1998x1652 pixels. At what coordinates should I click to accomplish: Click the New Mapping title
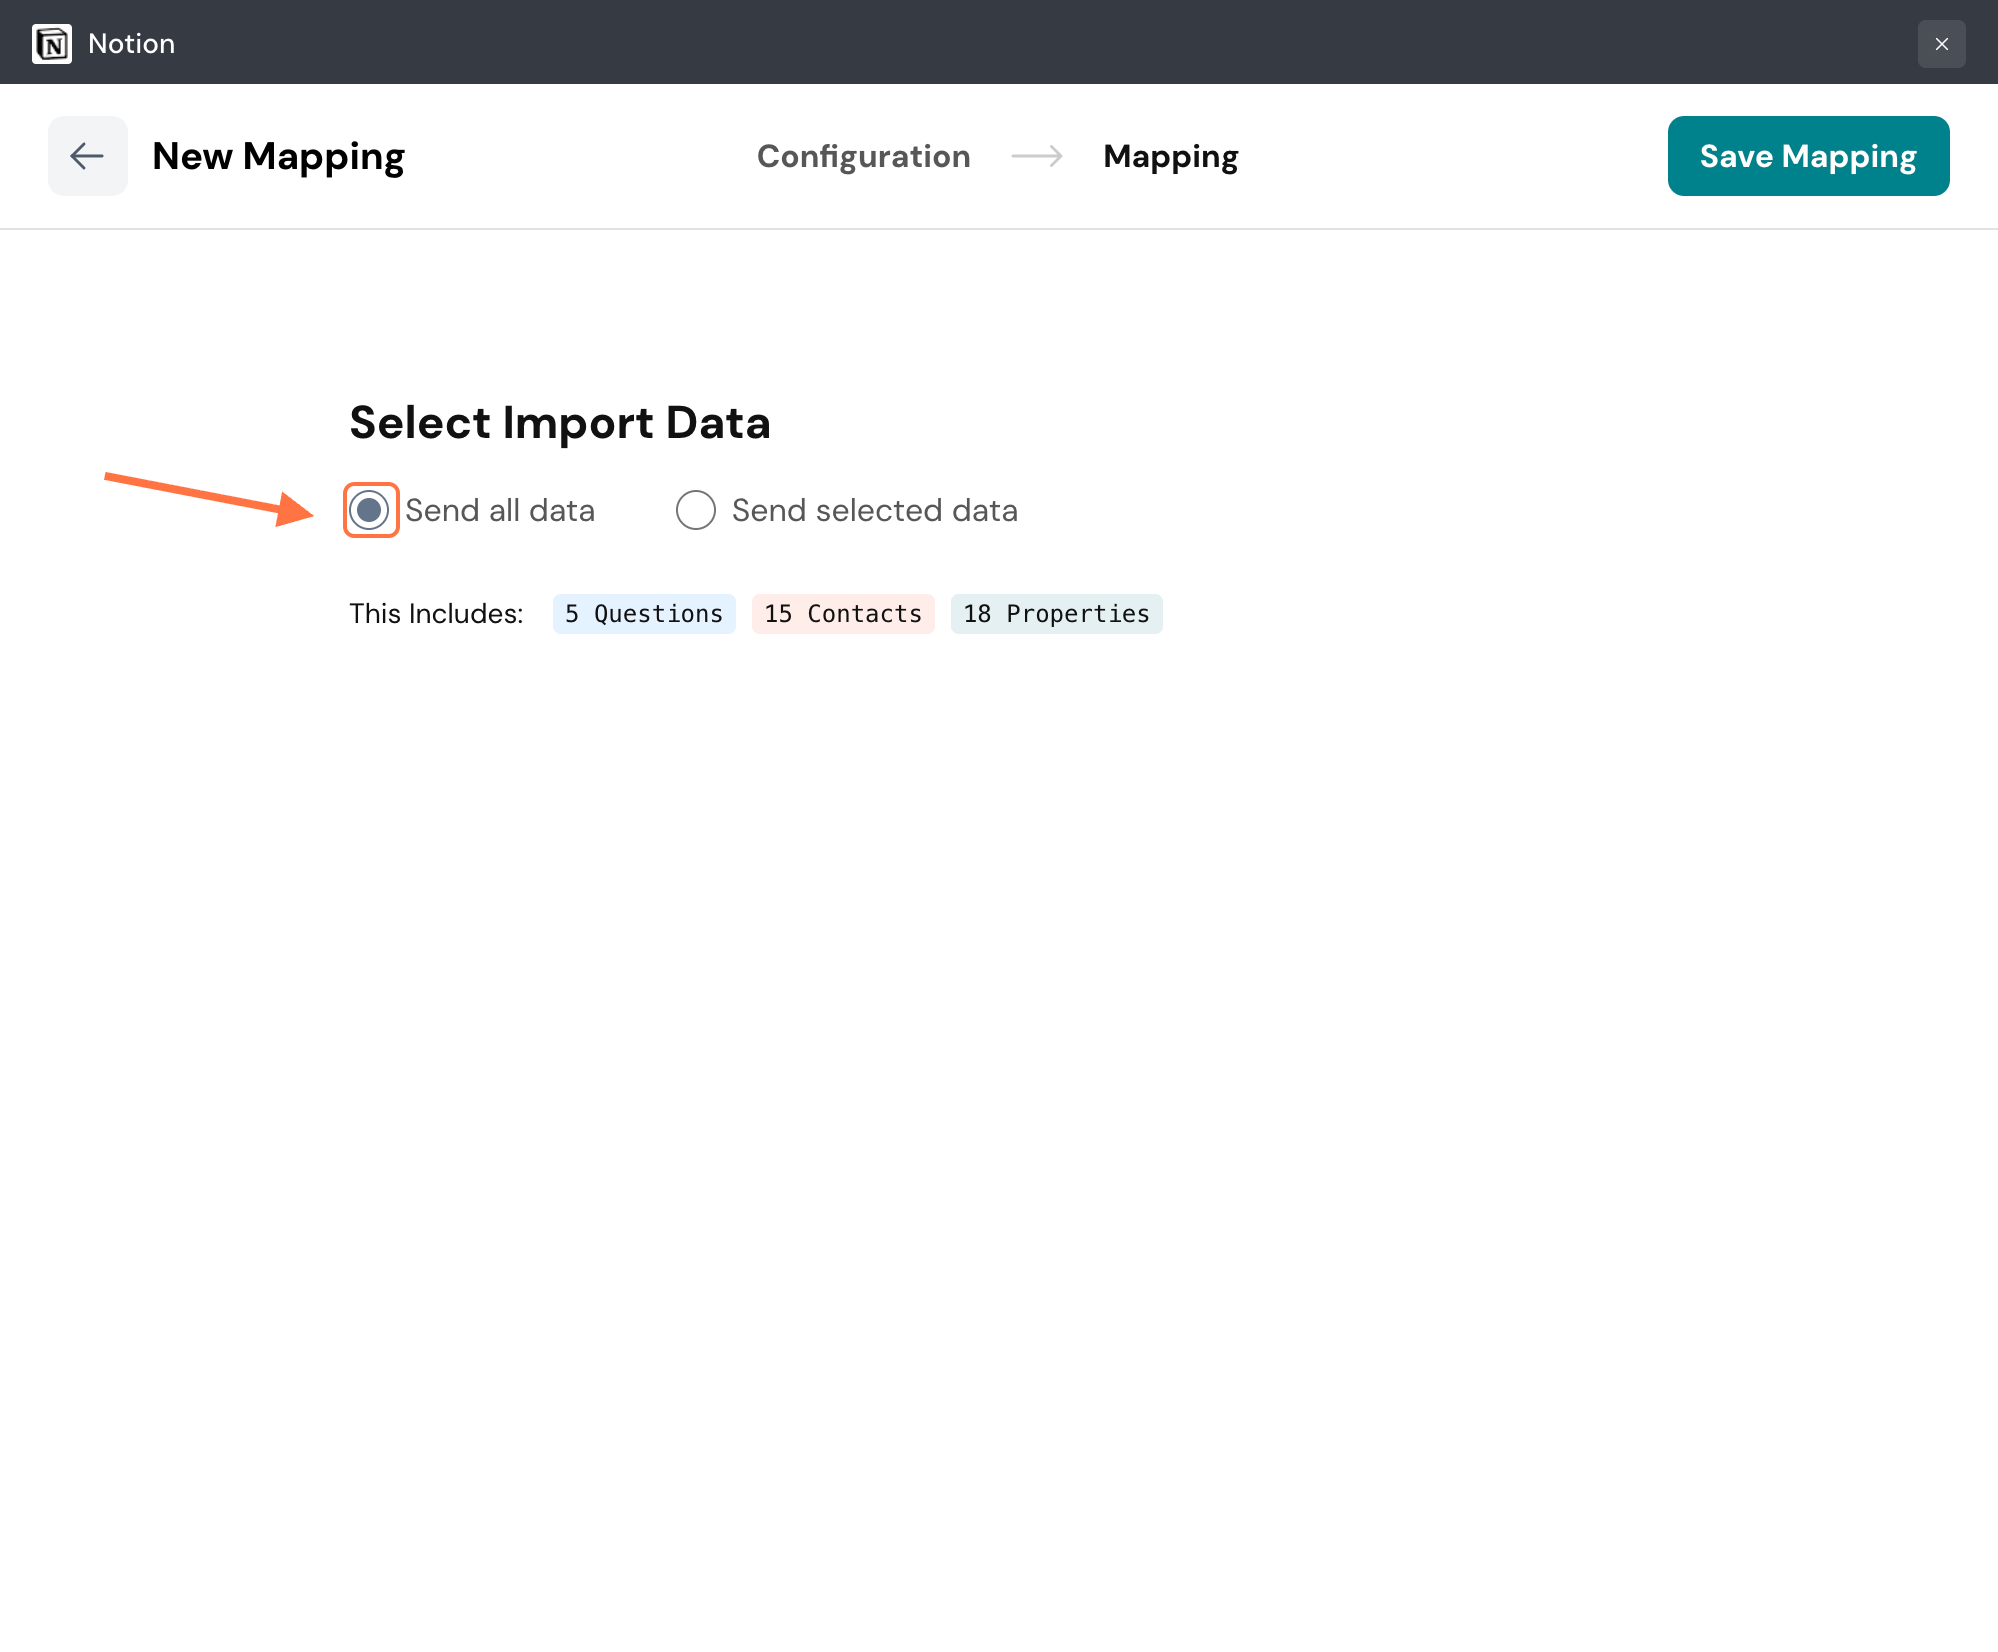[x=278, y=156]
